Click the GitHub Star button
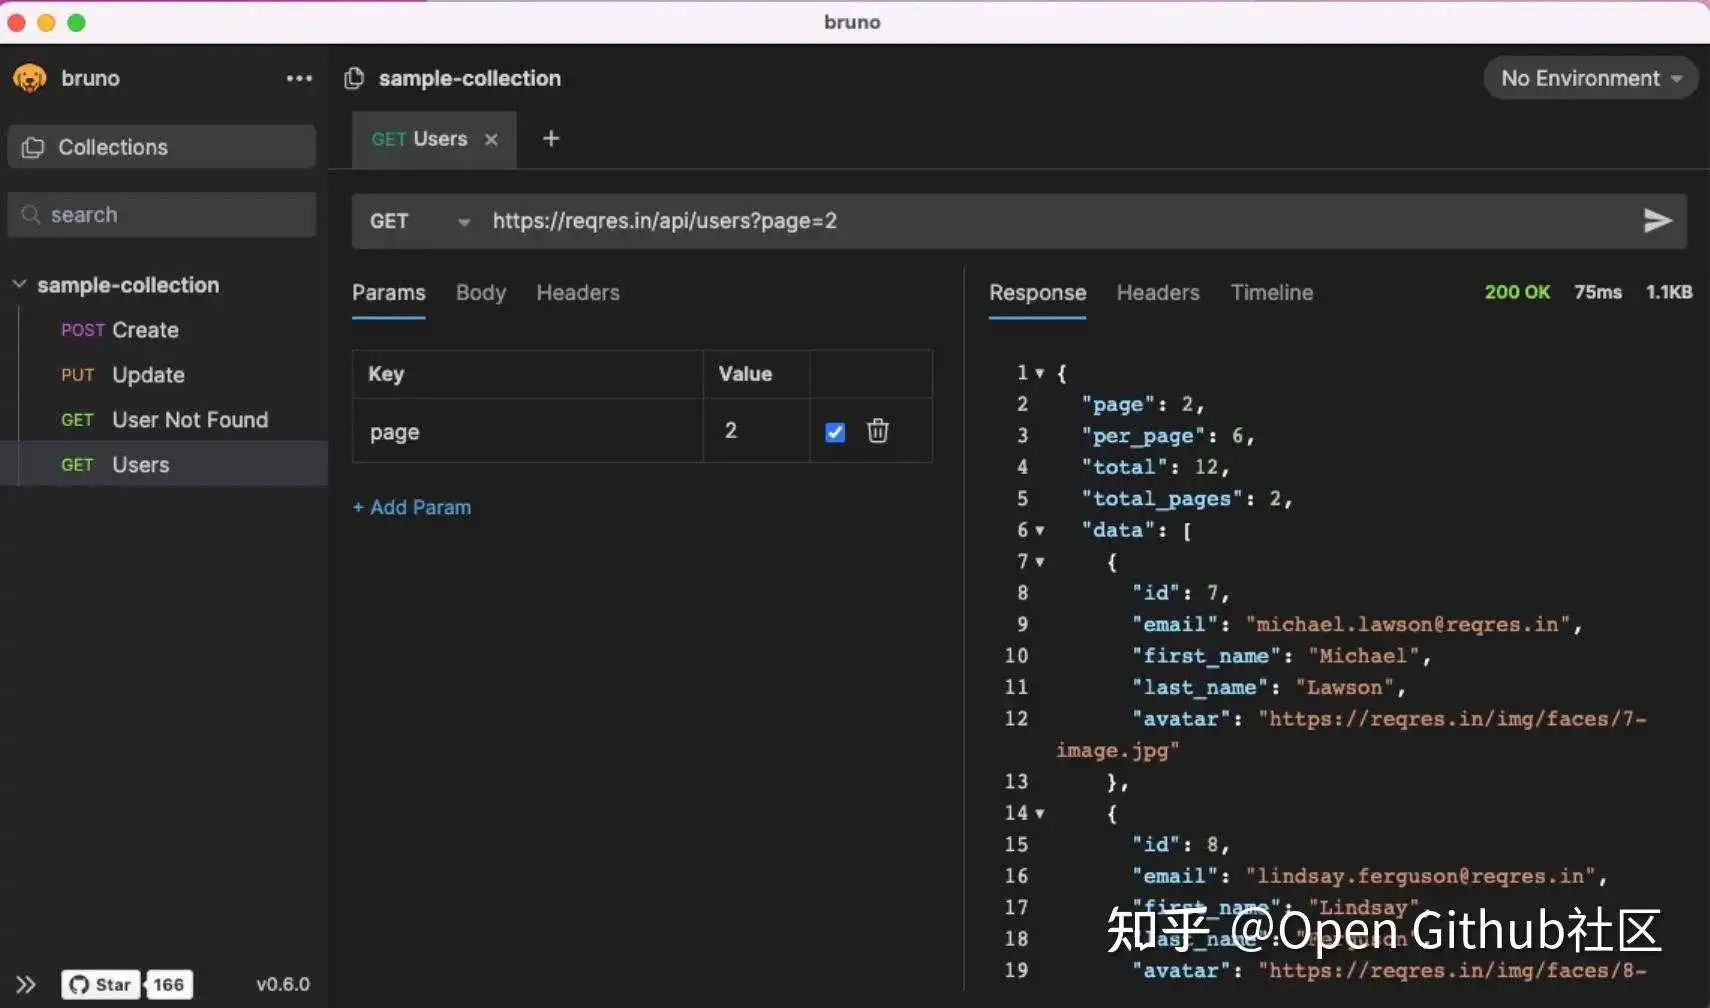 click(x=101, y=984)
